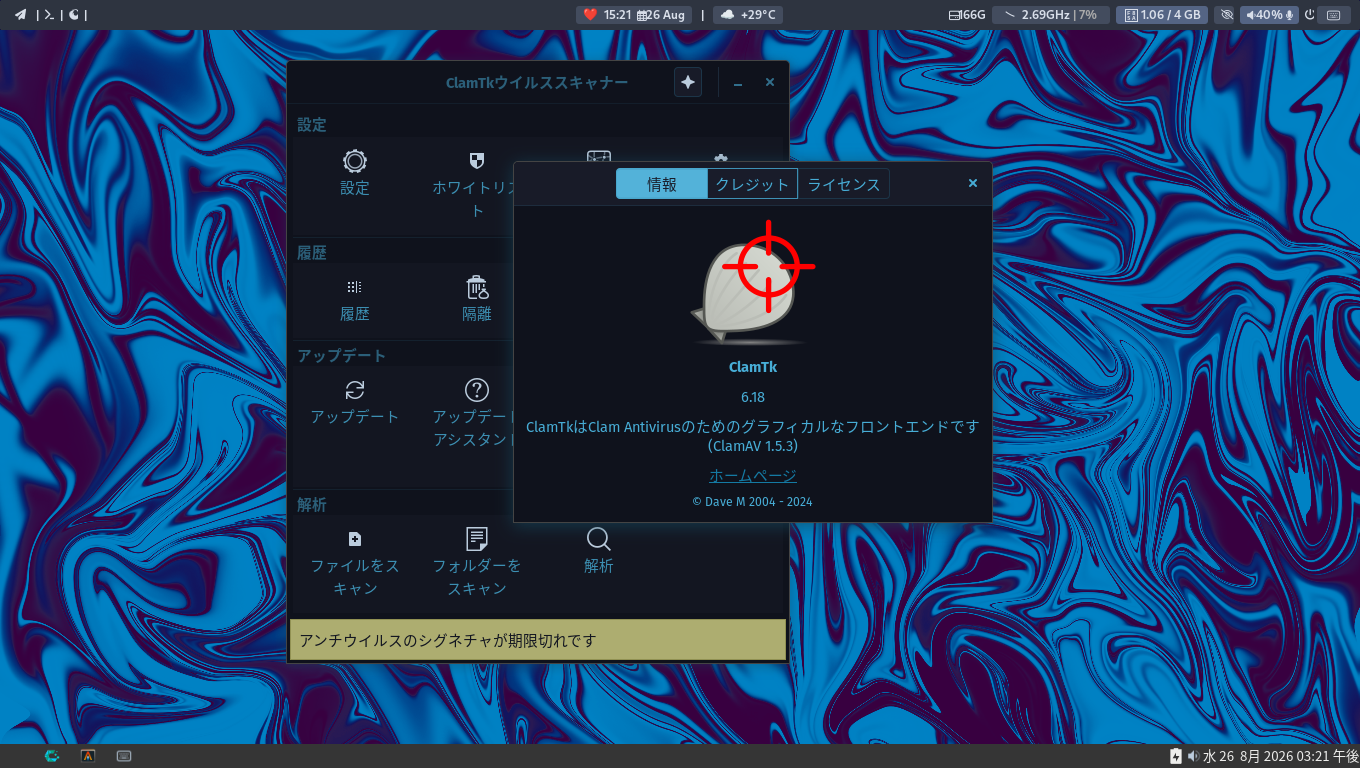Click the speaker icon in bottom tray
This screenshot has width=1360, height=768.
pos(1193,756)
